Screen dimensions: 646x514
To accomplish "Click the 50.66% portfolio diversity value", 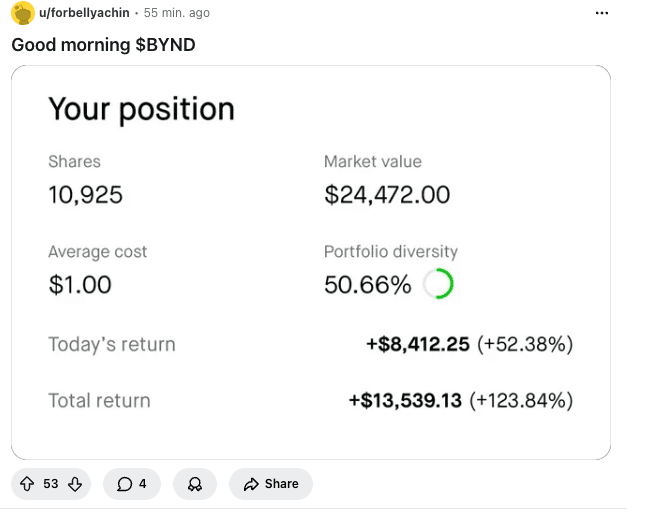I will coord(368,285).
